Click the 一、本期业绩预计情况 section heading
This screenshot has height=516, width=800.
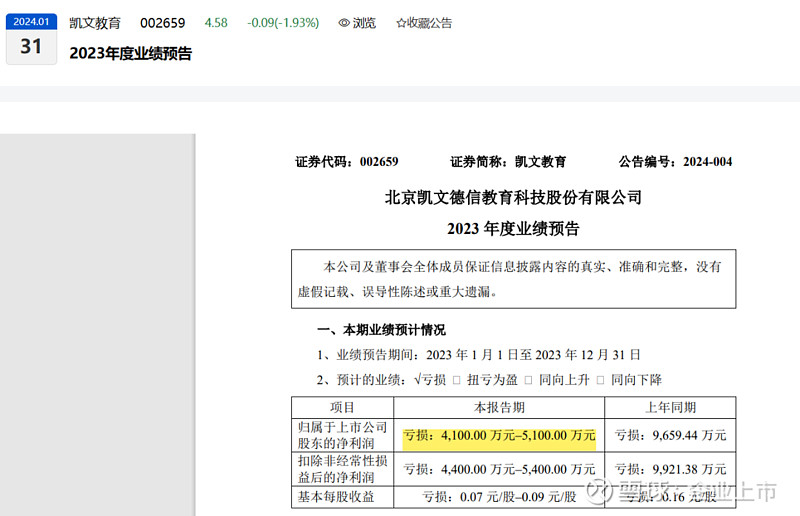381,330
